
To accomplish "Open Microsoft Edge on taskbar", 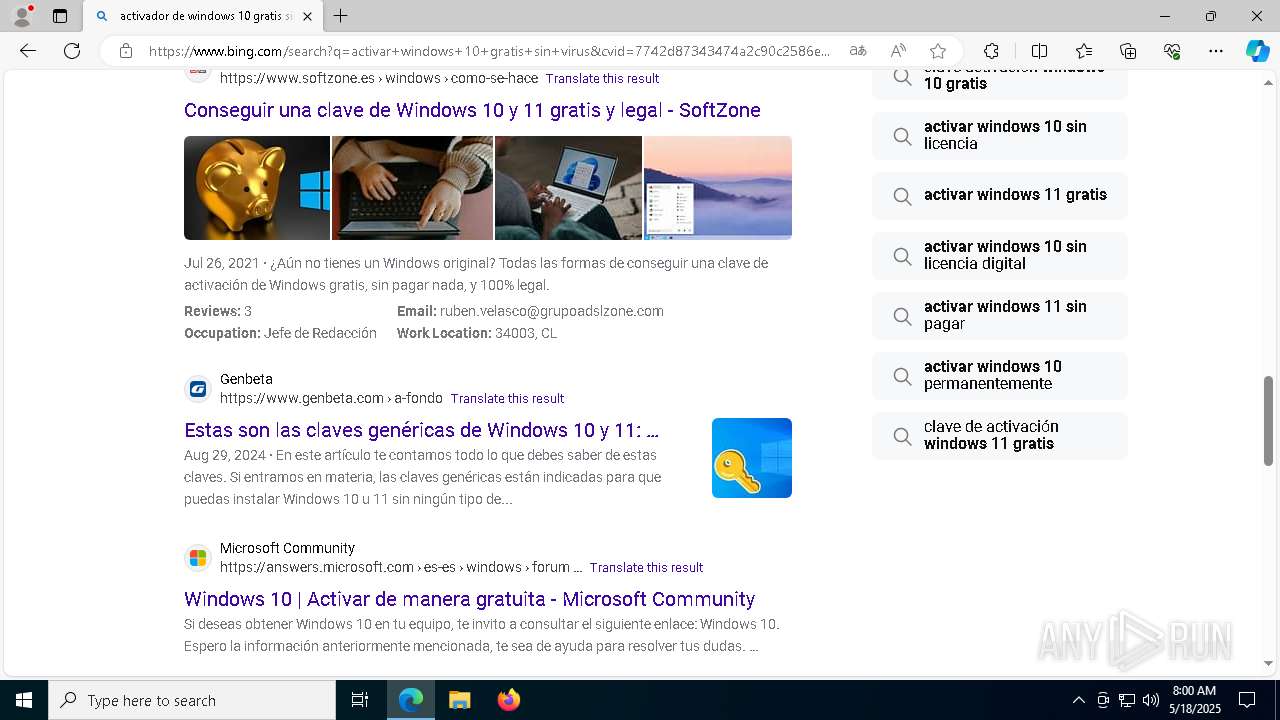I will click(411, 700).
